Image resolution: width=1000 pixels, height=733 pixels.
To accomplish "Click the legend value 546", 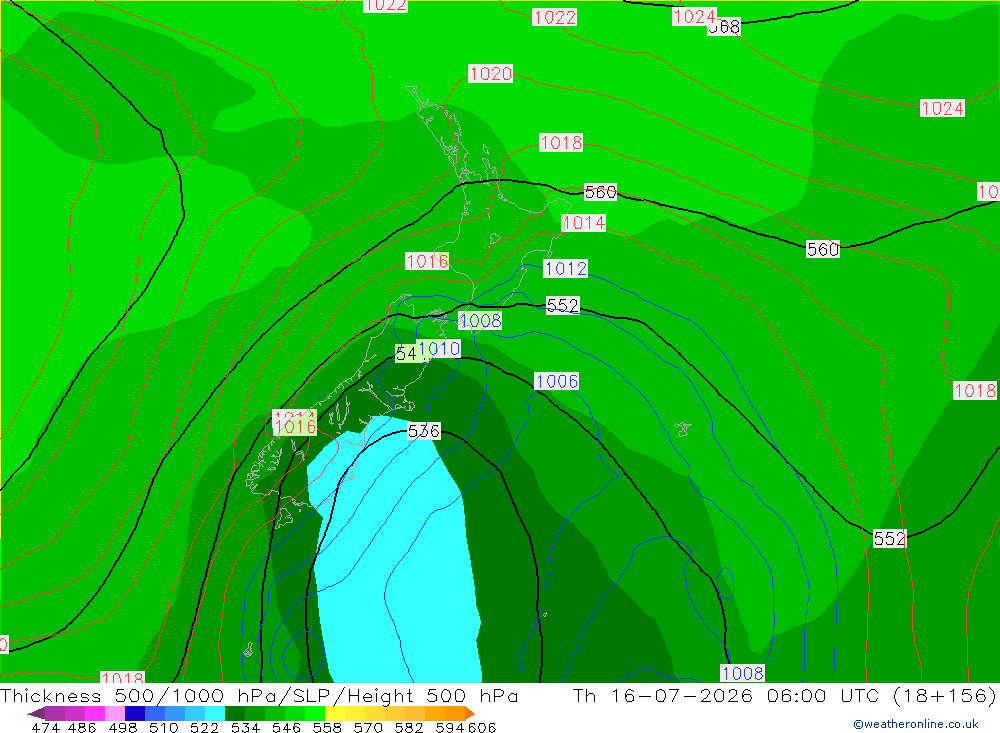I will point(286,727).
